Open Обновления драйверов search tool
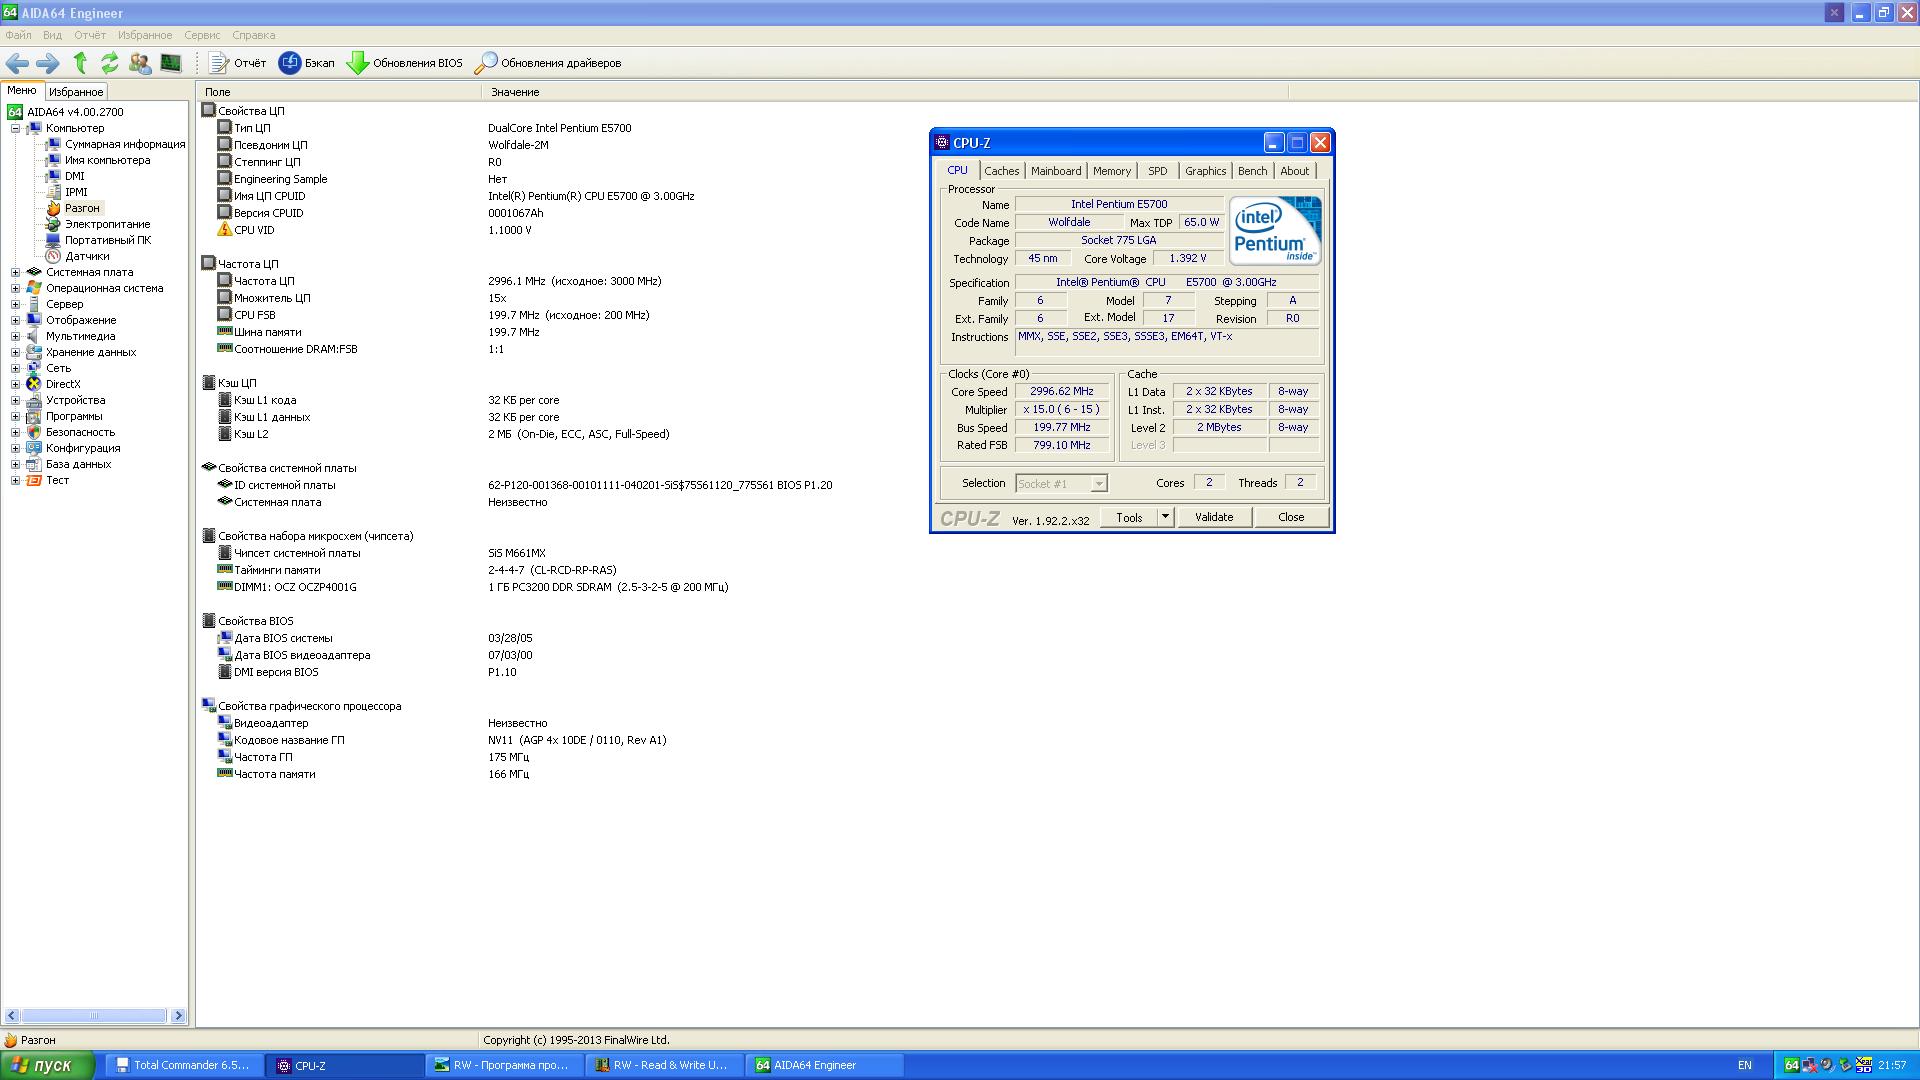The width and height of the screenshot is (1920, 1080). point(548,63)
